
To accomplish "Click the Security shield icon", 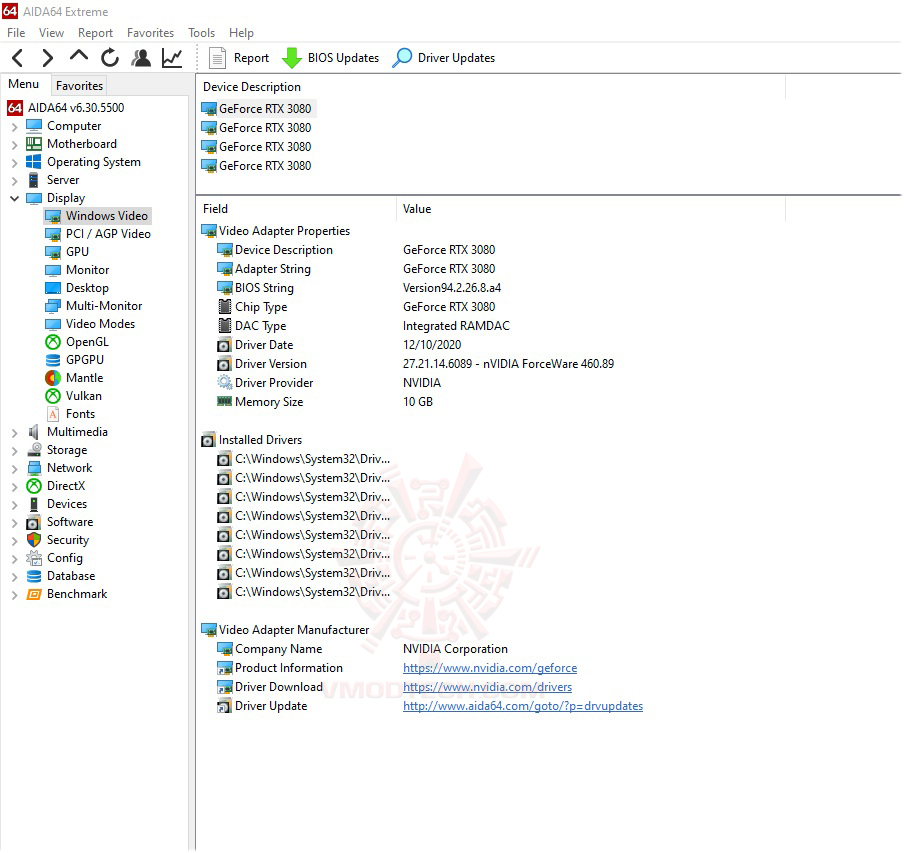I will coord(34,540).
